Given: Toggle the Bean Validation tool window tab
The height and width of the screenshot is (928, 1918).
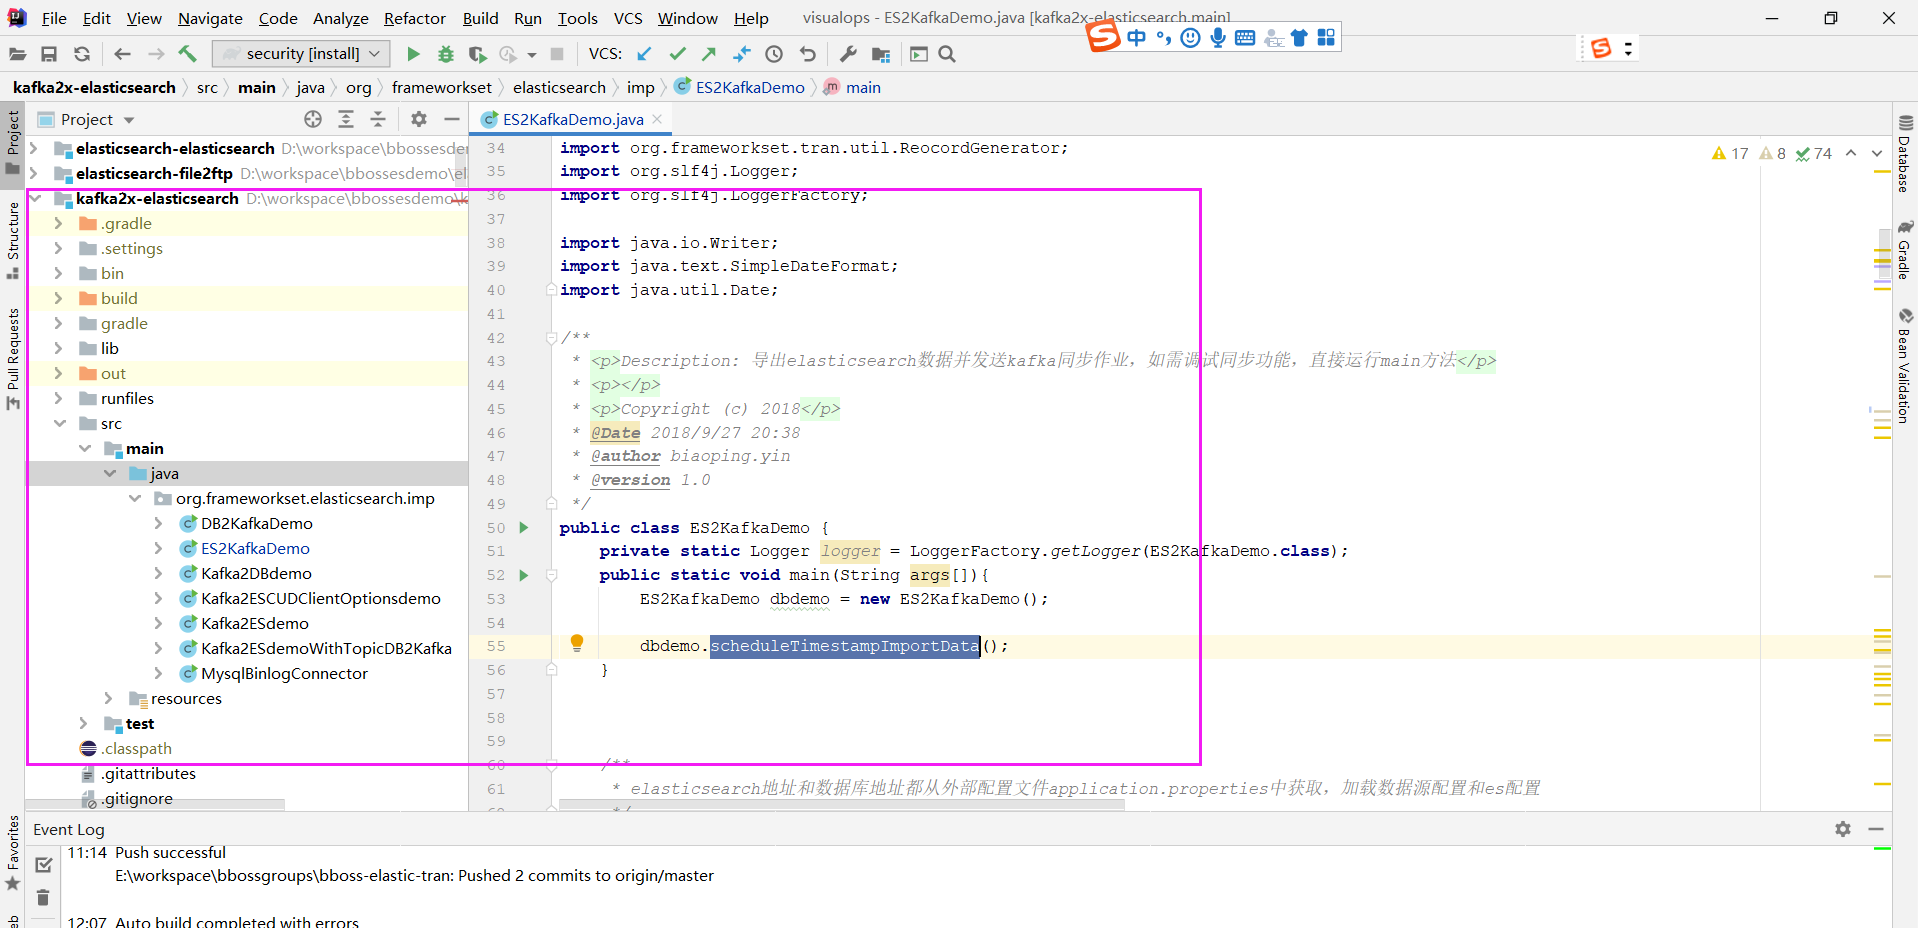Looking at the screenshot, I should (x=1904, y=366).
